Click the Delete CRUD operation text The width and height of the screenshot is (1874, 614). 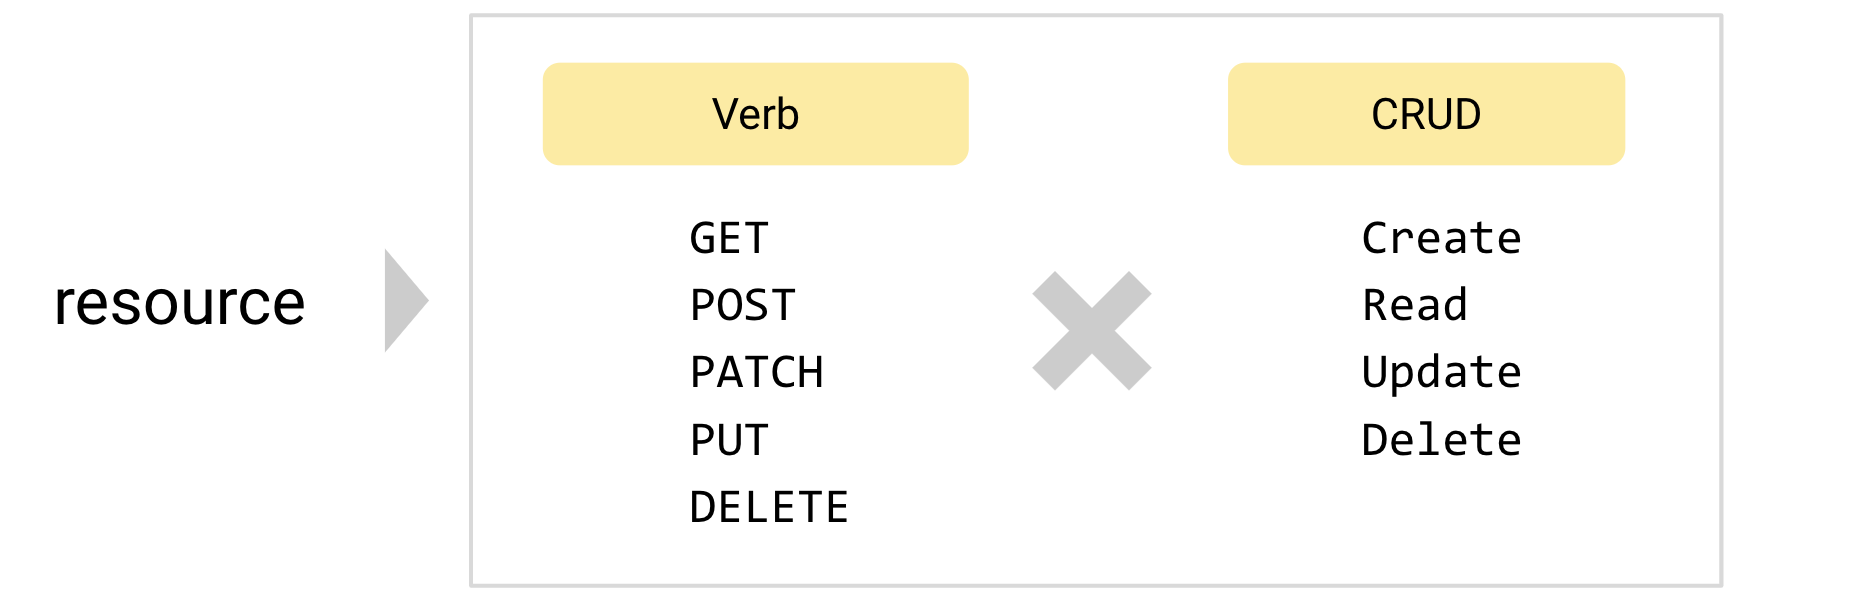pyautogui.click(x=1442, y=441)
